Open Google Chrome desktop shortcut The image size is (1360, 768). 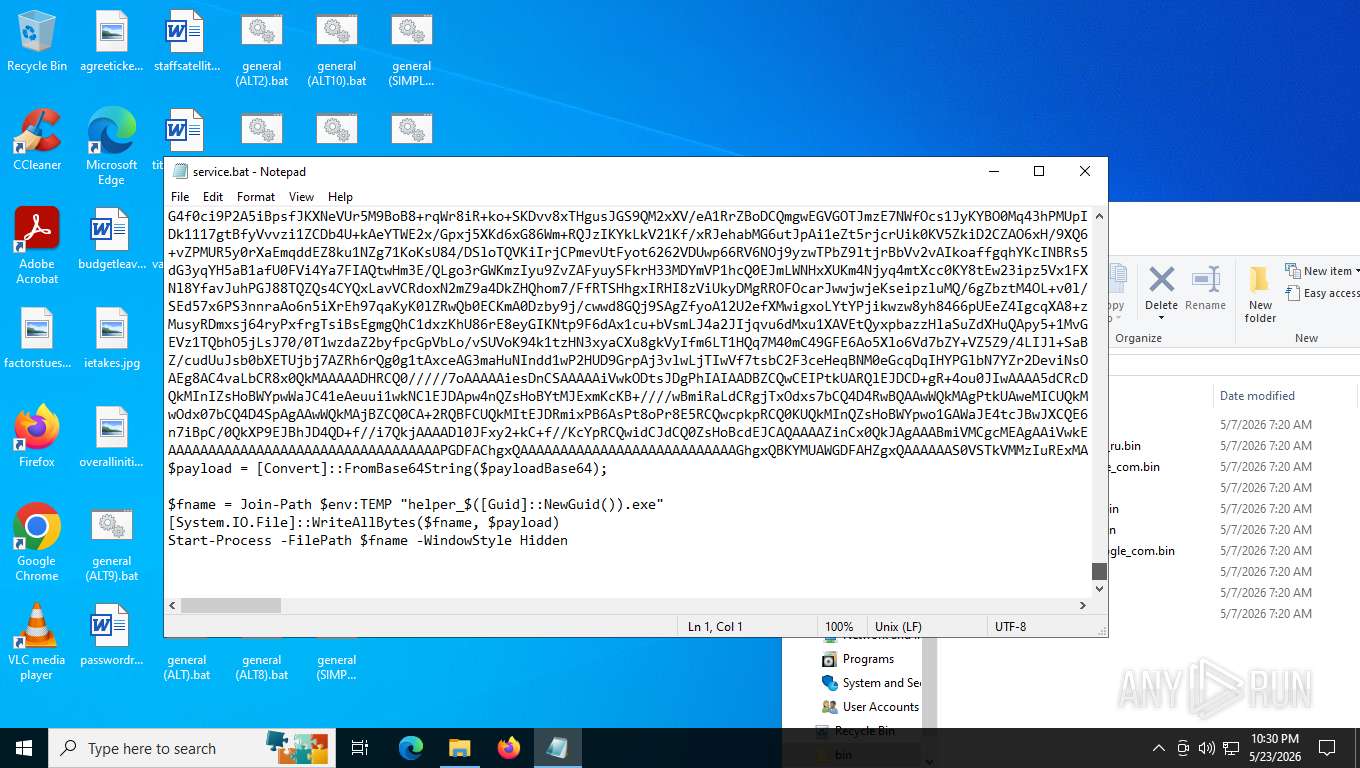(x=37, y=543)
